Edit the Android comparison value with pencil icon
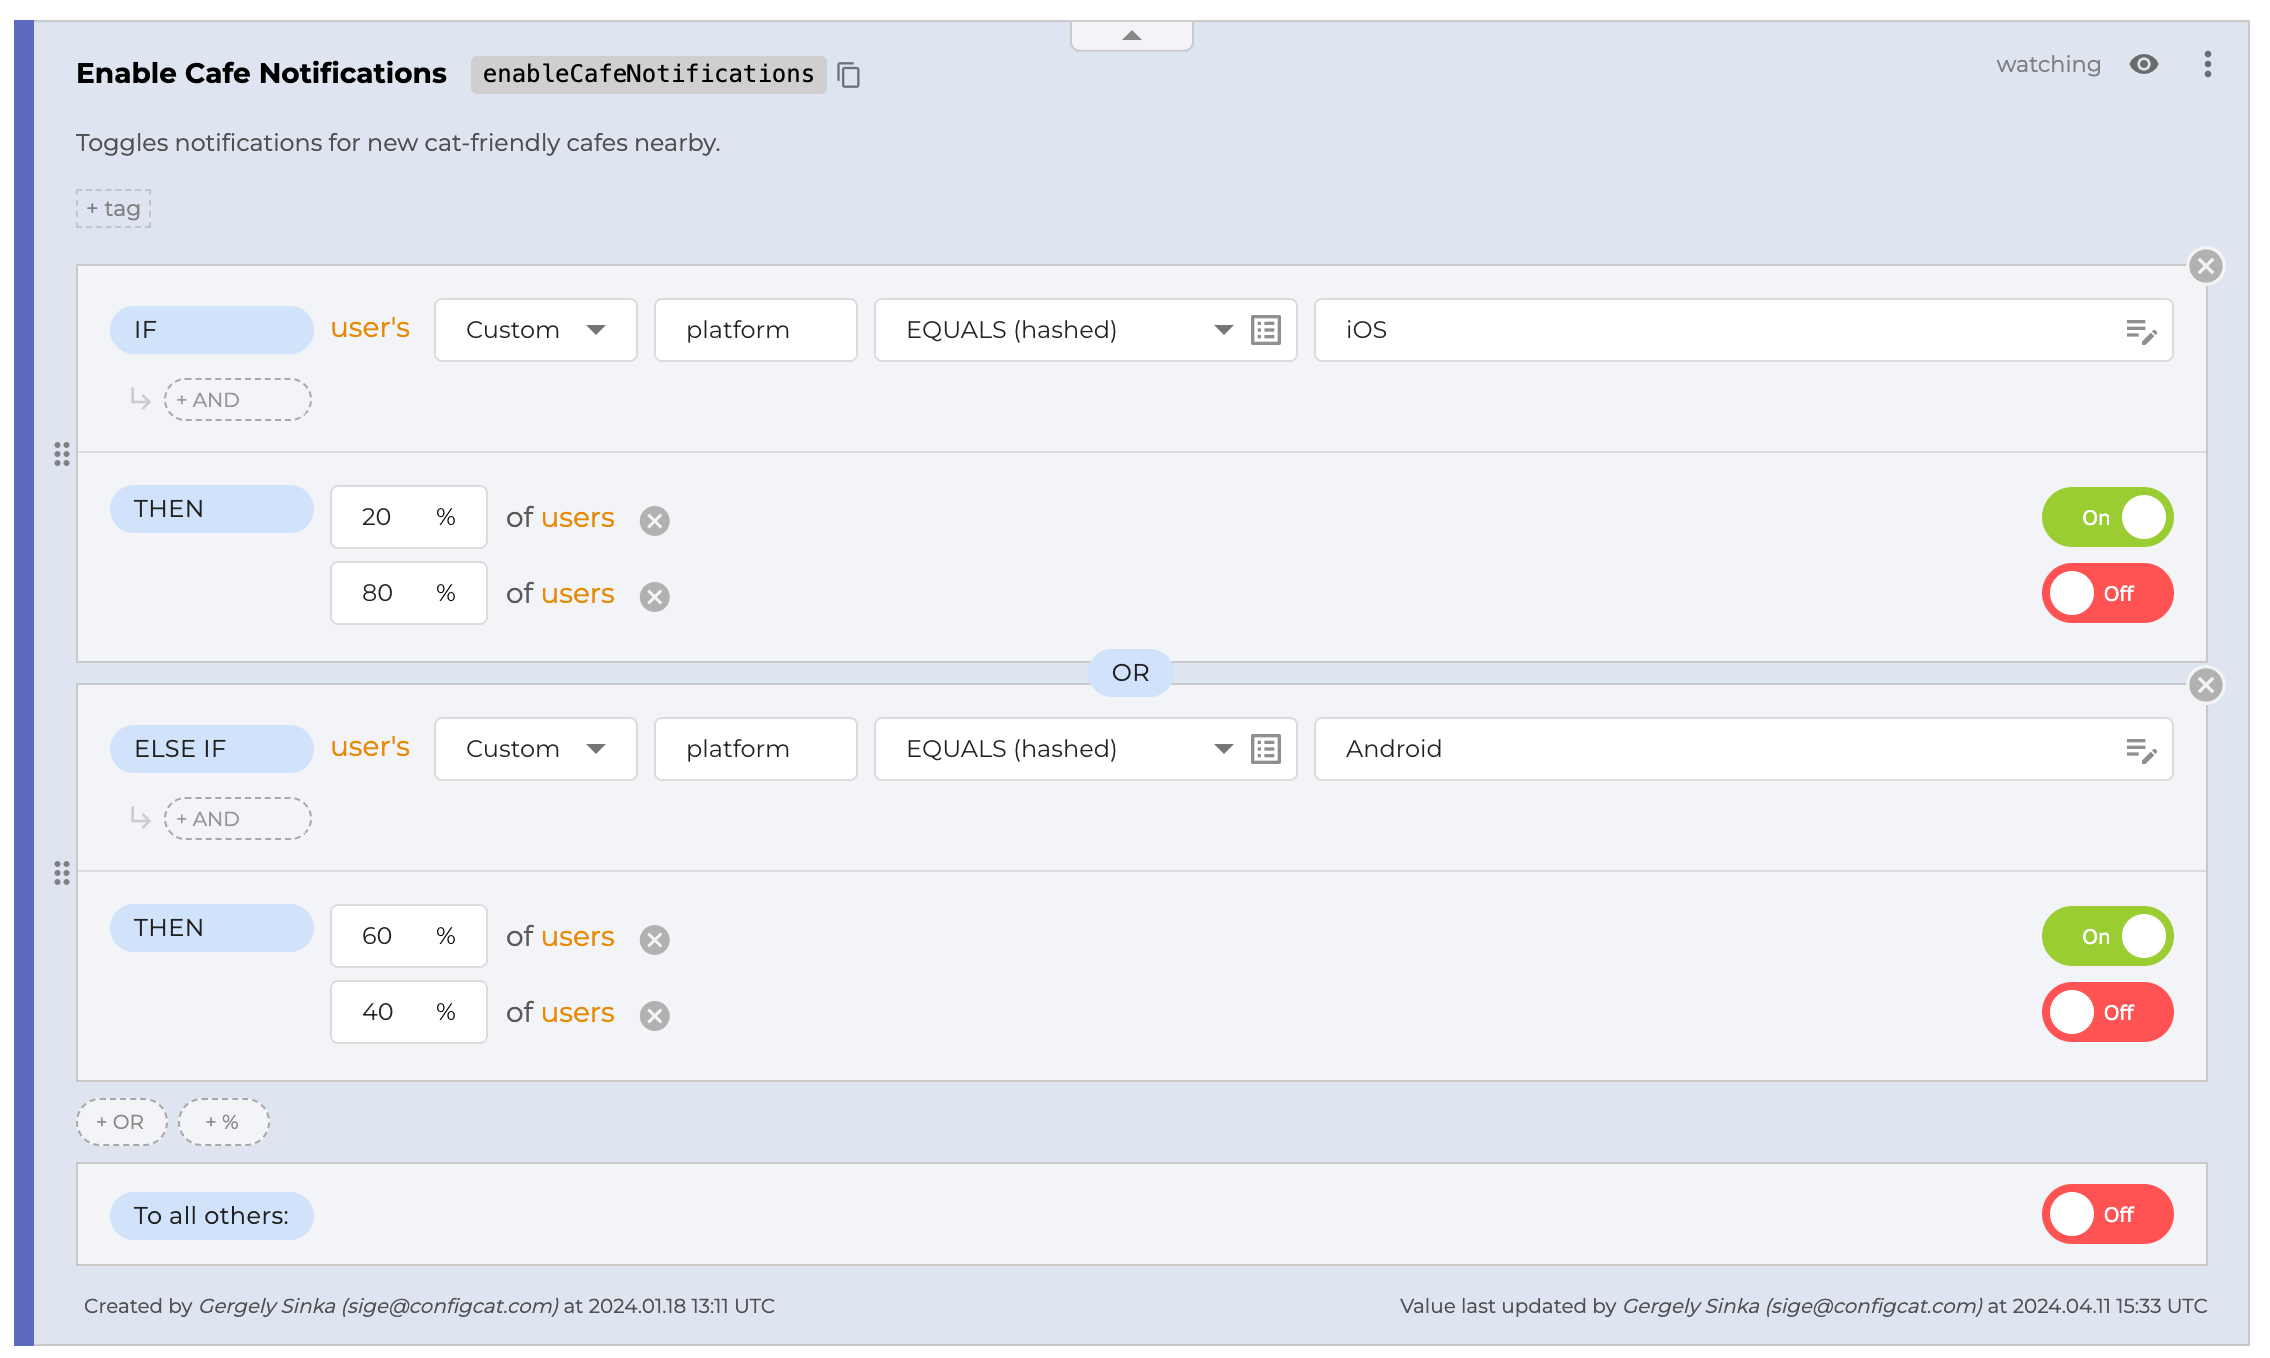2270x1358 pixels. click(x=2140, y=749)
